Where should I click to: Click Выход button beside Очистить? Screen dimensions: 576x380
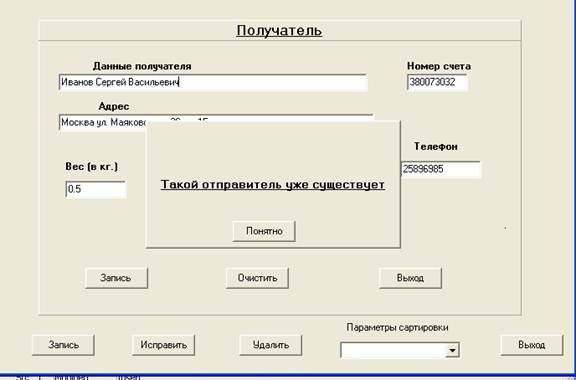pyautogui.click(x=410, y=278)
